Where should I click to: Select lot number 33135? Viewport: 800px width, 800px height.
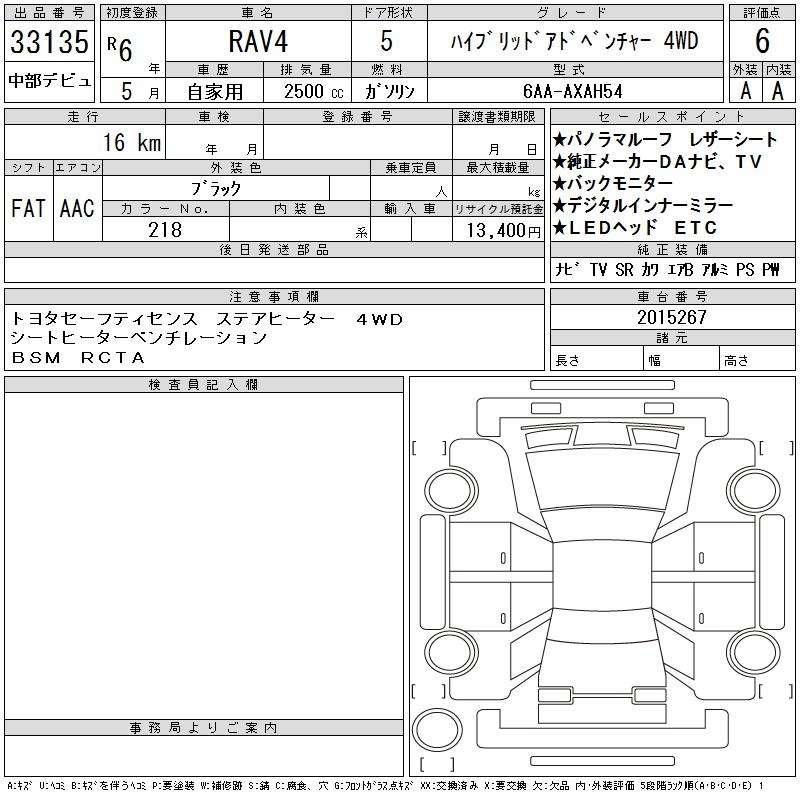49,41
